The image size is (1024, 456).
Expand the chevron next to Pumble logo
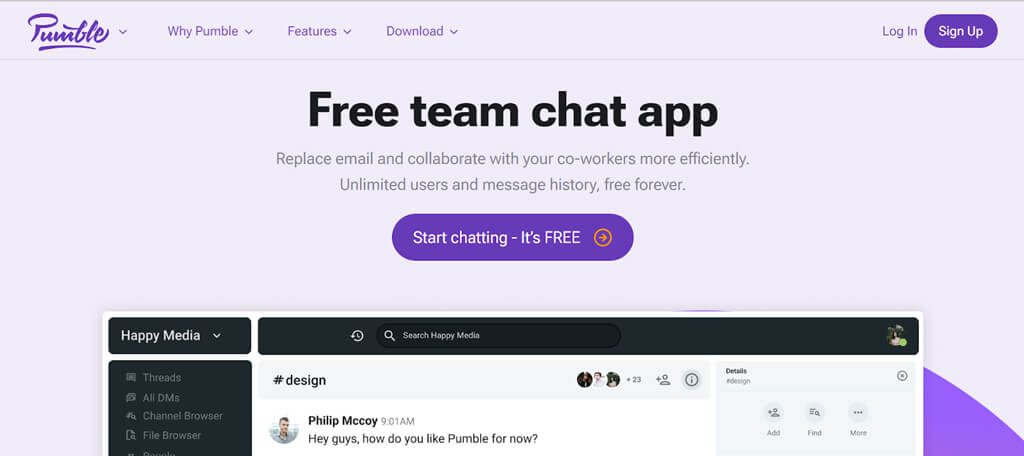[123, 31]
